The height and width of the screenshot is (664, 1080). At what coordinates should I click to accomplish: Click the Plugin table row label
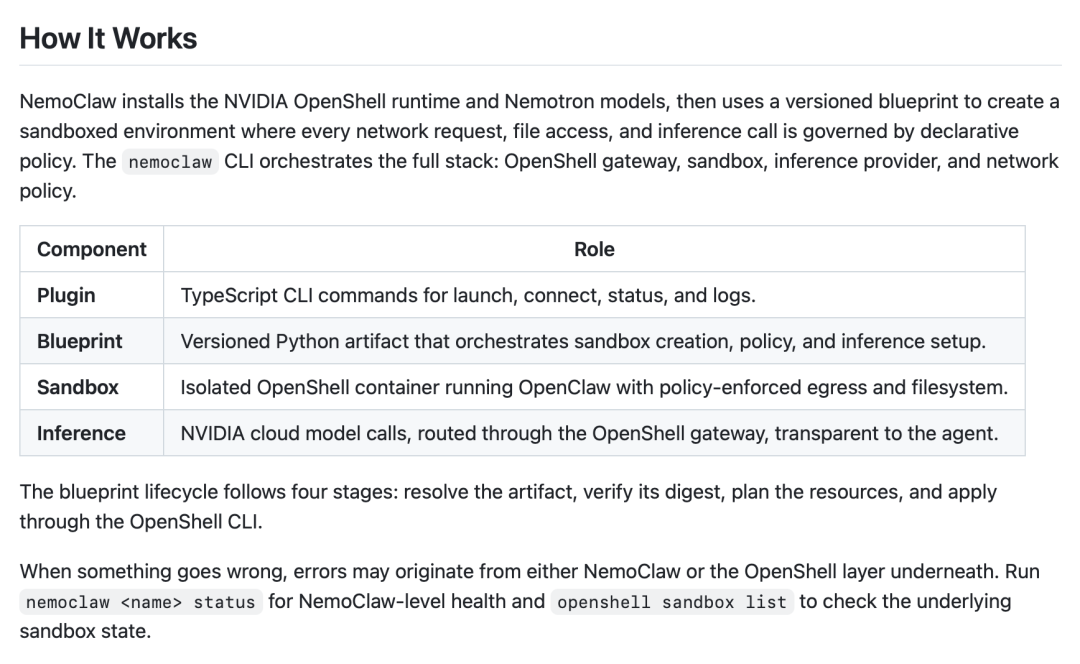[x=66, y=295]
